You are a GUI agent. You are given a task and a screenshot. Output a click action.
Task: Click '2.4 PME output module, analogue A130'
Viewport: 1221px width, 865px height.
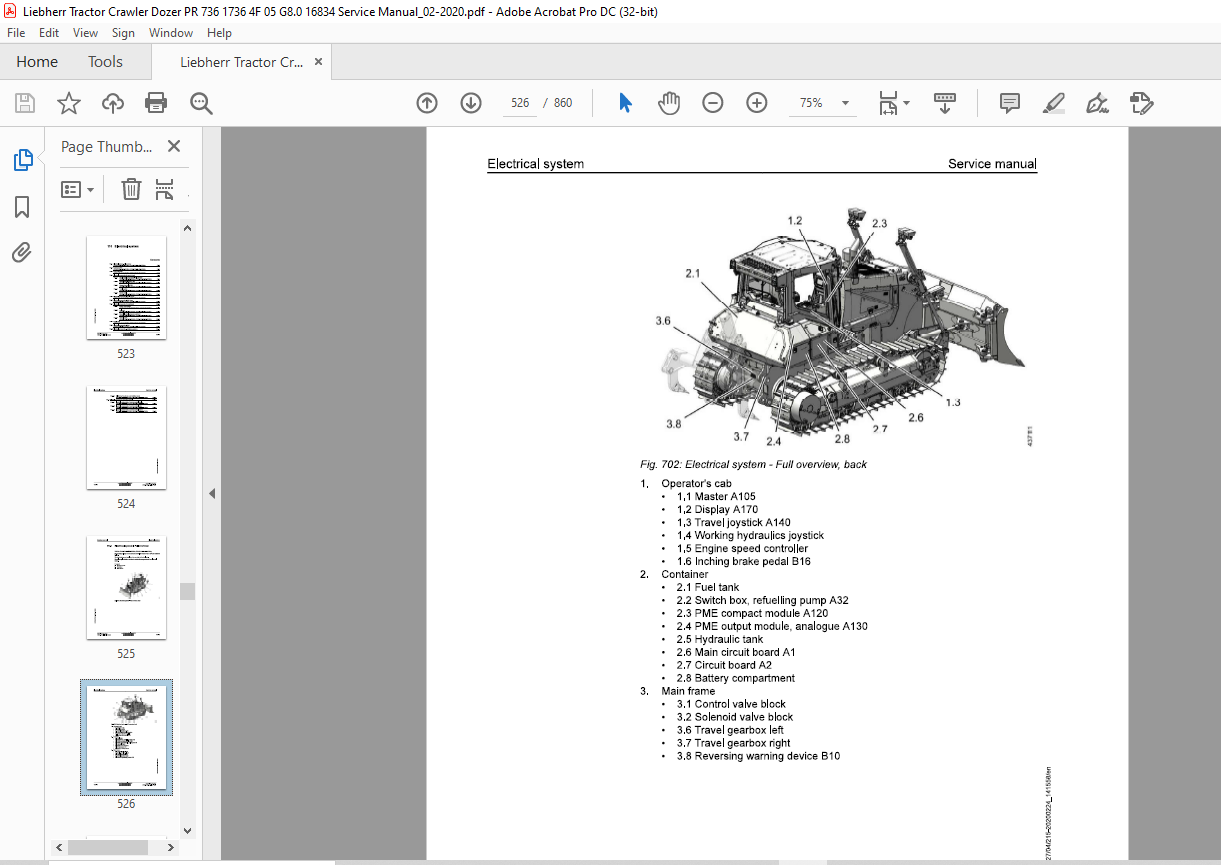point(772,626)
